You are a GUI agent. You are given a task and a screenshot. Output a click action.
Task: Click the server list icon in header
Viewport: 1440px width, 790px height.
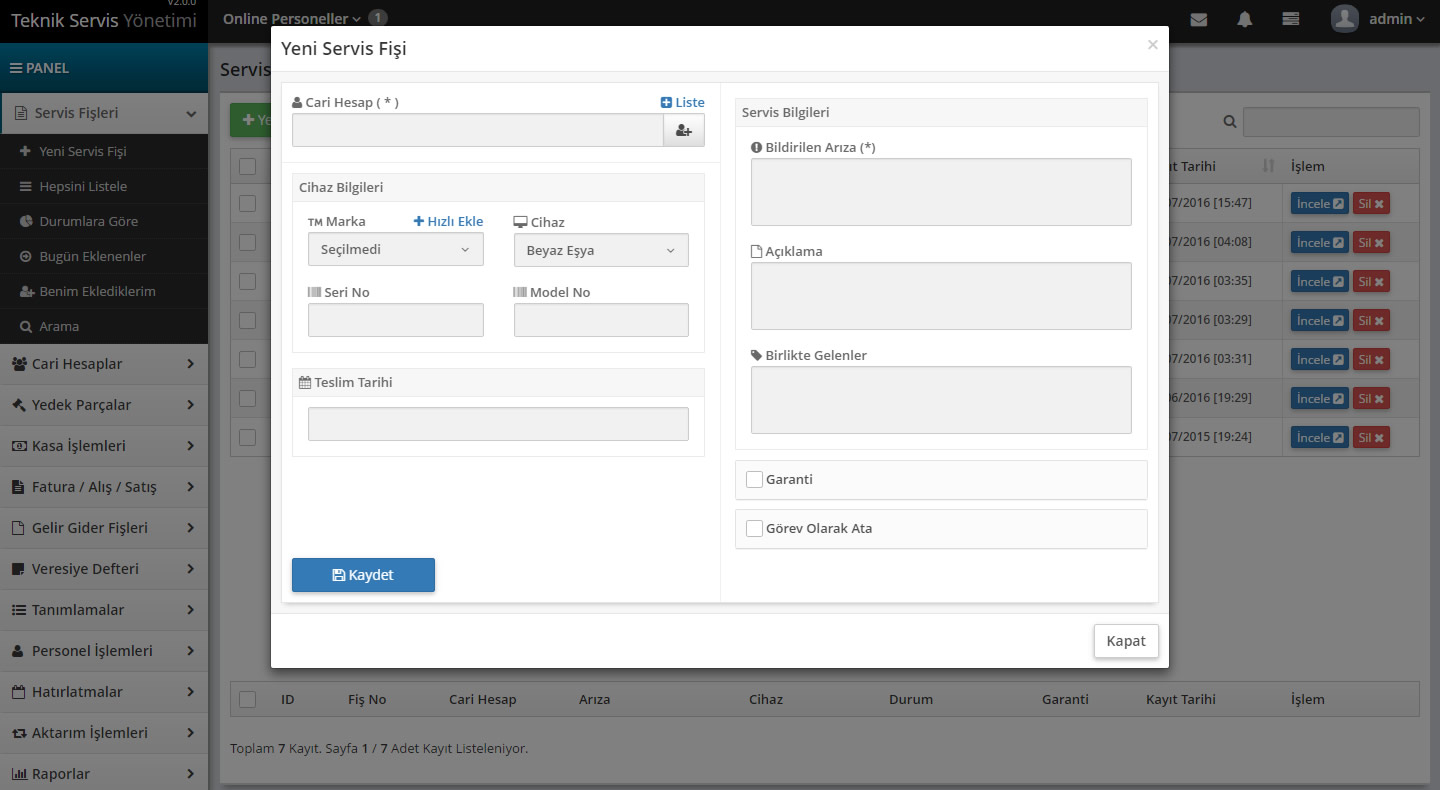[x=1291, y=19]
